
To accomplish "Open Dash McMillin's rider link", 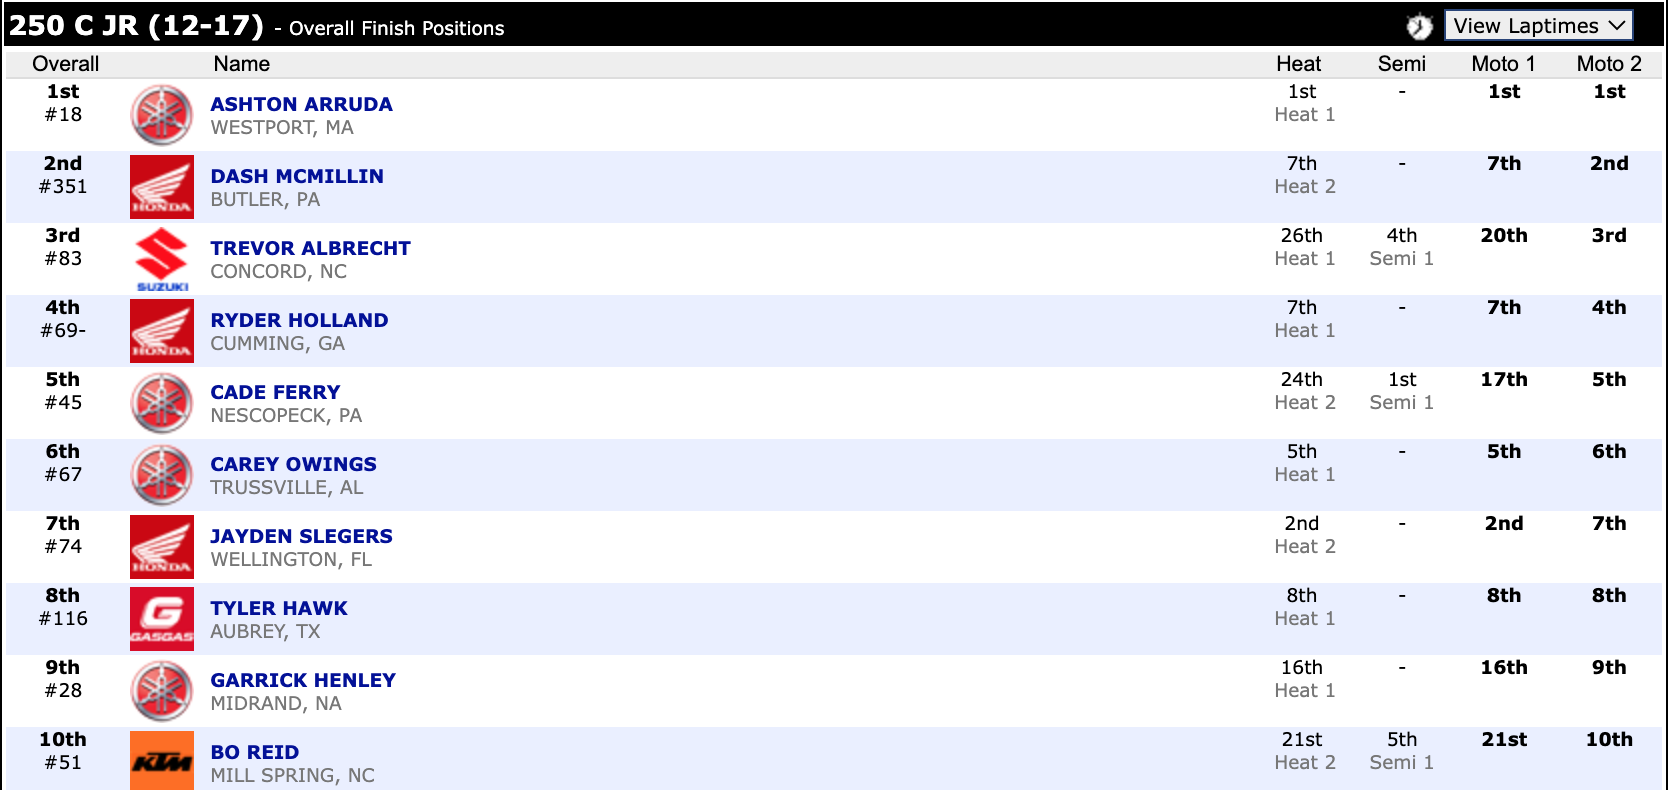I will (297, 176).
